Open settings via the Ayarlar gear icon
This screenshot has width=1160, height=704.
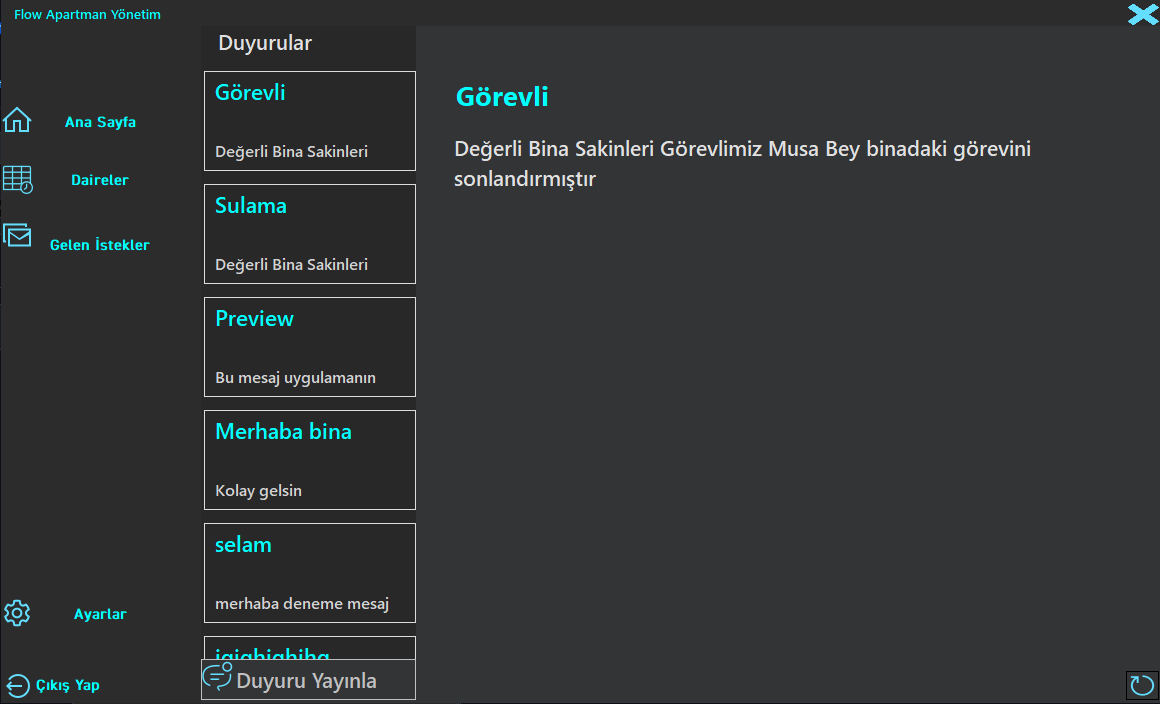point(17,613)
